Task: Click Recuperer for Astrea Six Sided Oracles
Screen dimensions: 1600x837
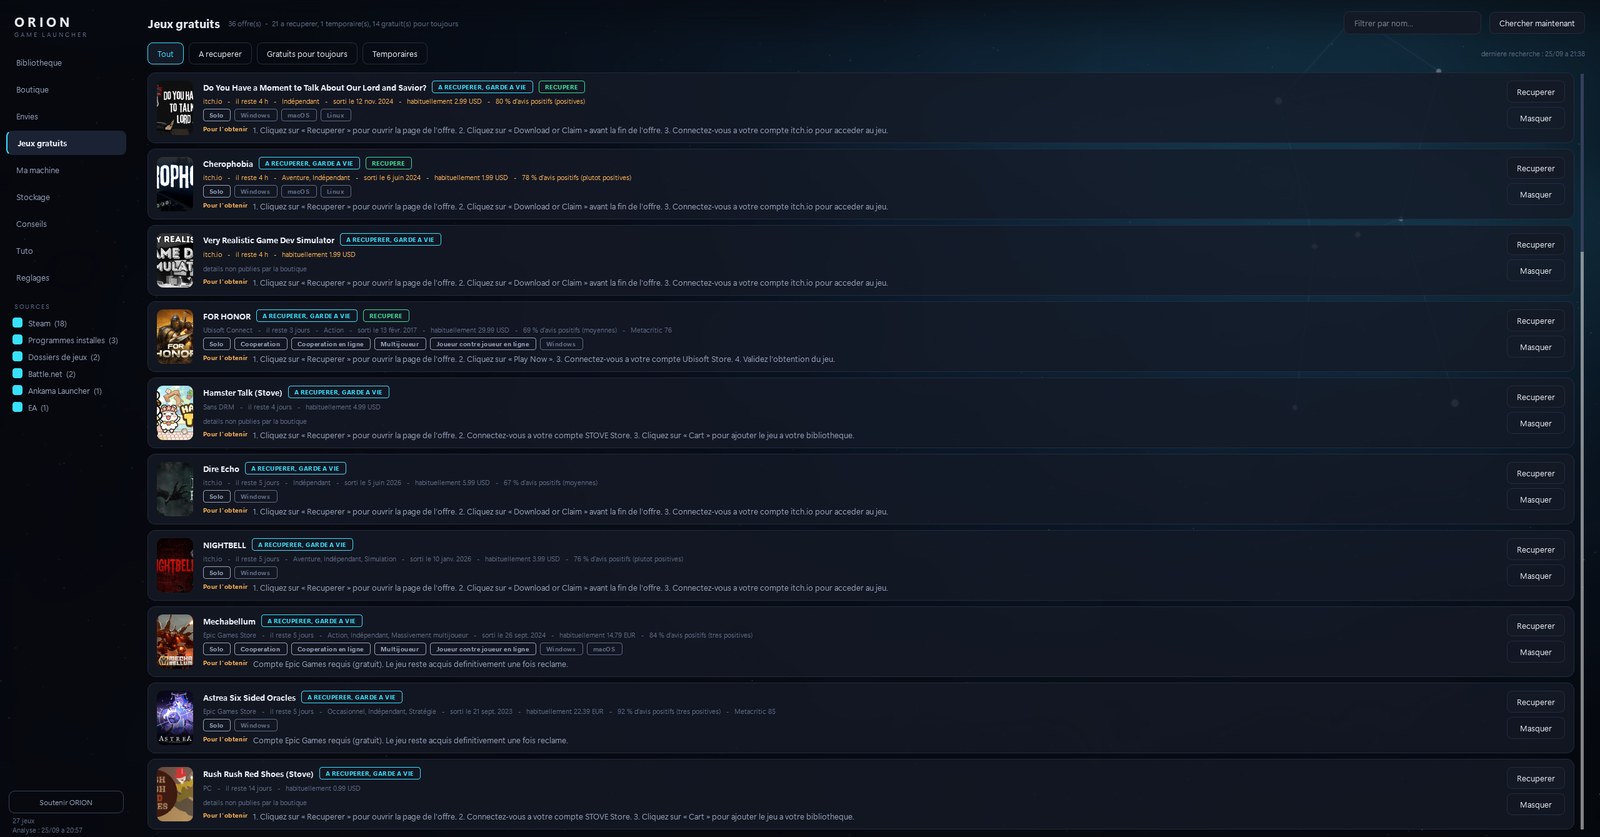Action: tap(1535, 702)
